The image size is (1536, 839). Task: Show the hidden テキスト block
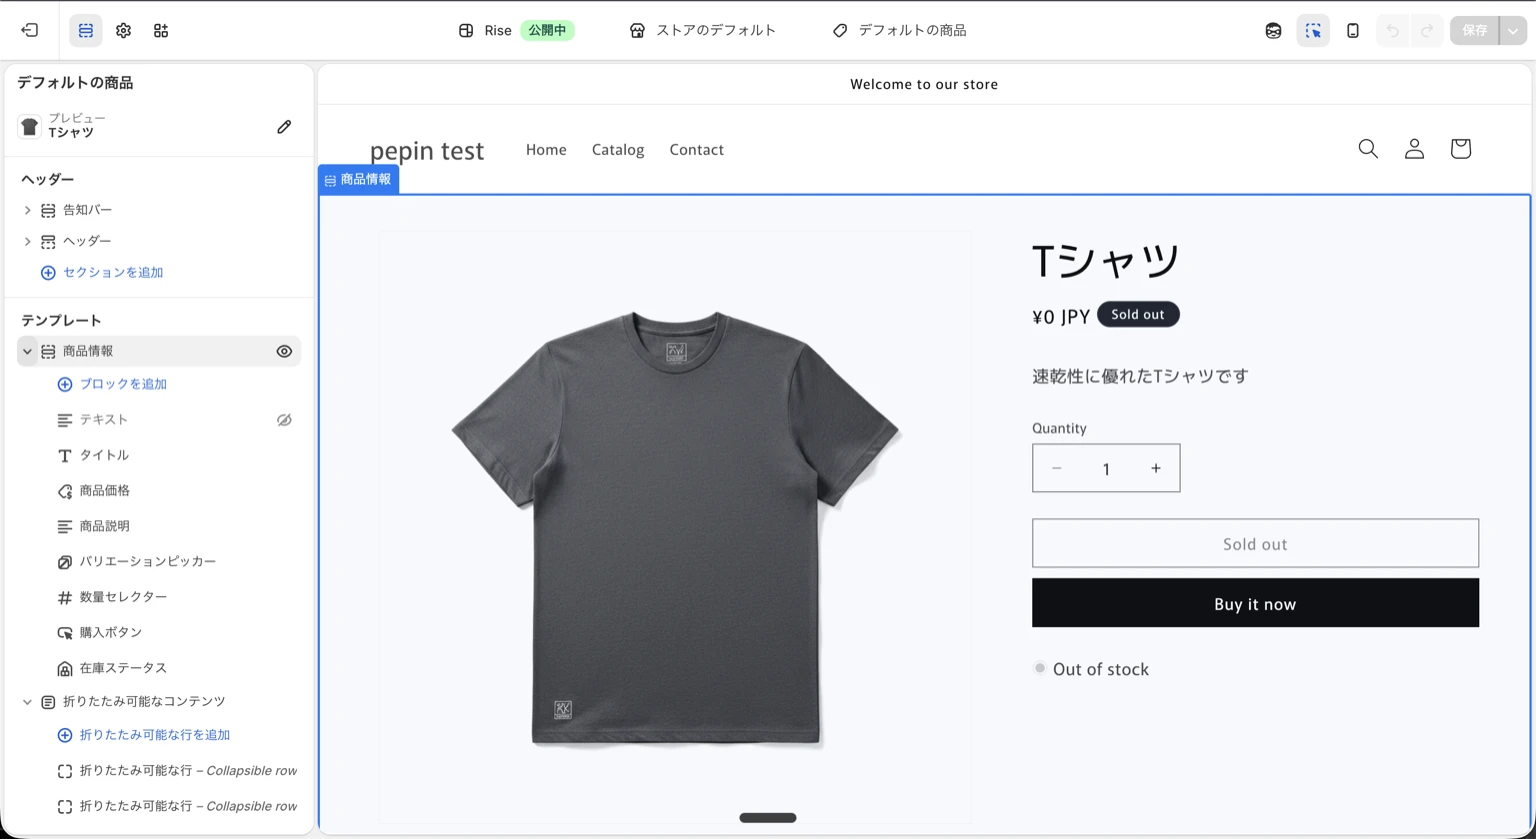(284, 420)
